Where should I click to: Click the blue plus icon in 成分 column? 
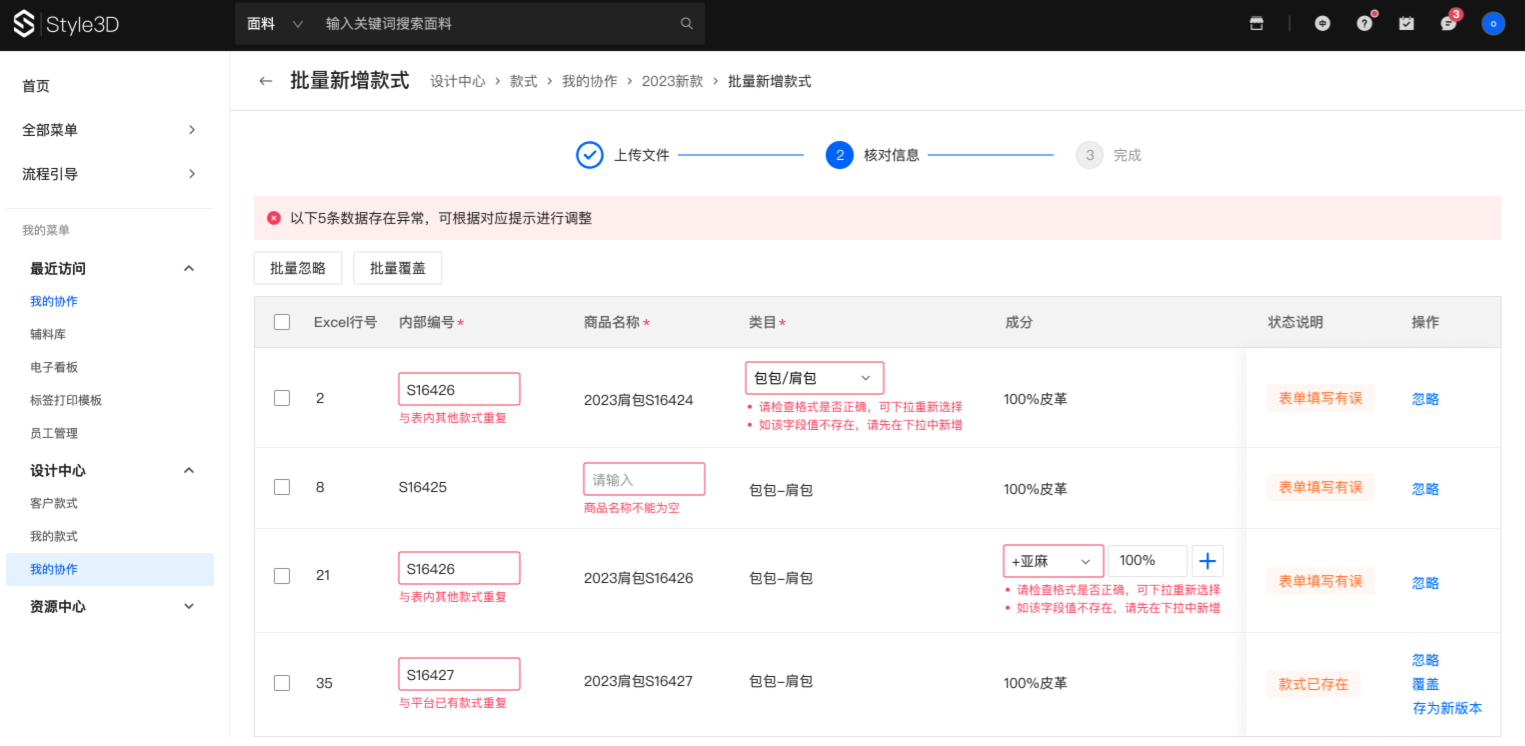1207,561
